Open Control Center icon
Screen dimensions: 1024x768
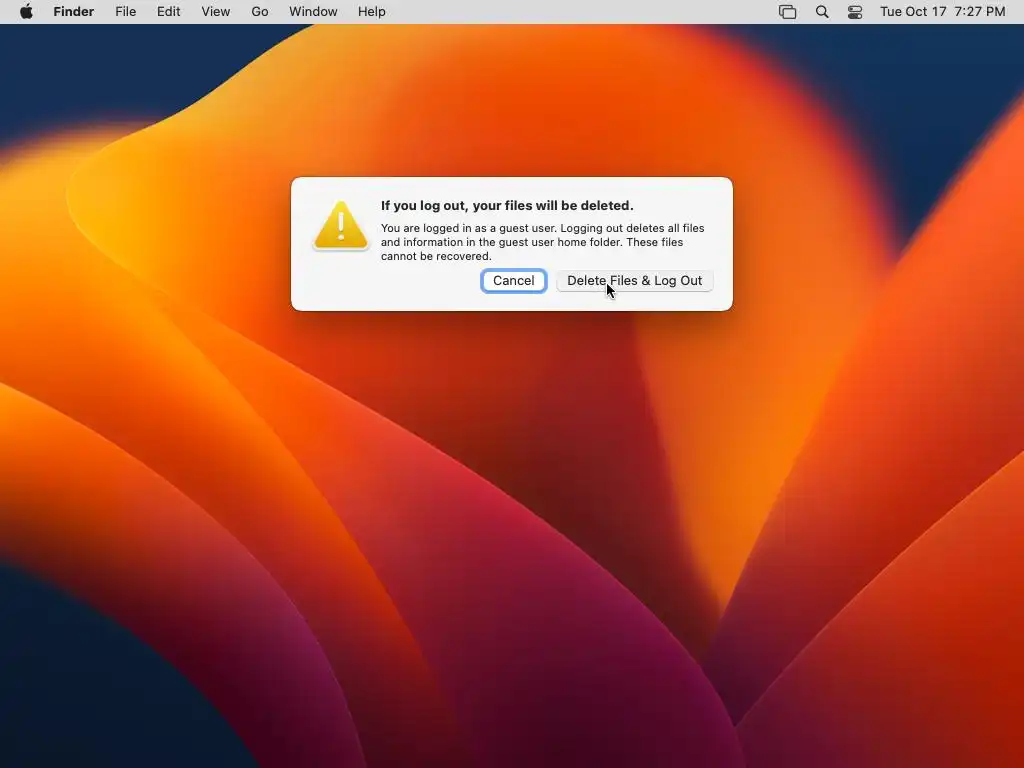[x=855, y=12]
